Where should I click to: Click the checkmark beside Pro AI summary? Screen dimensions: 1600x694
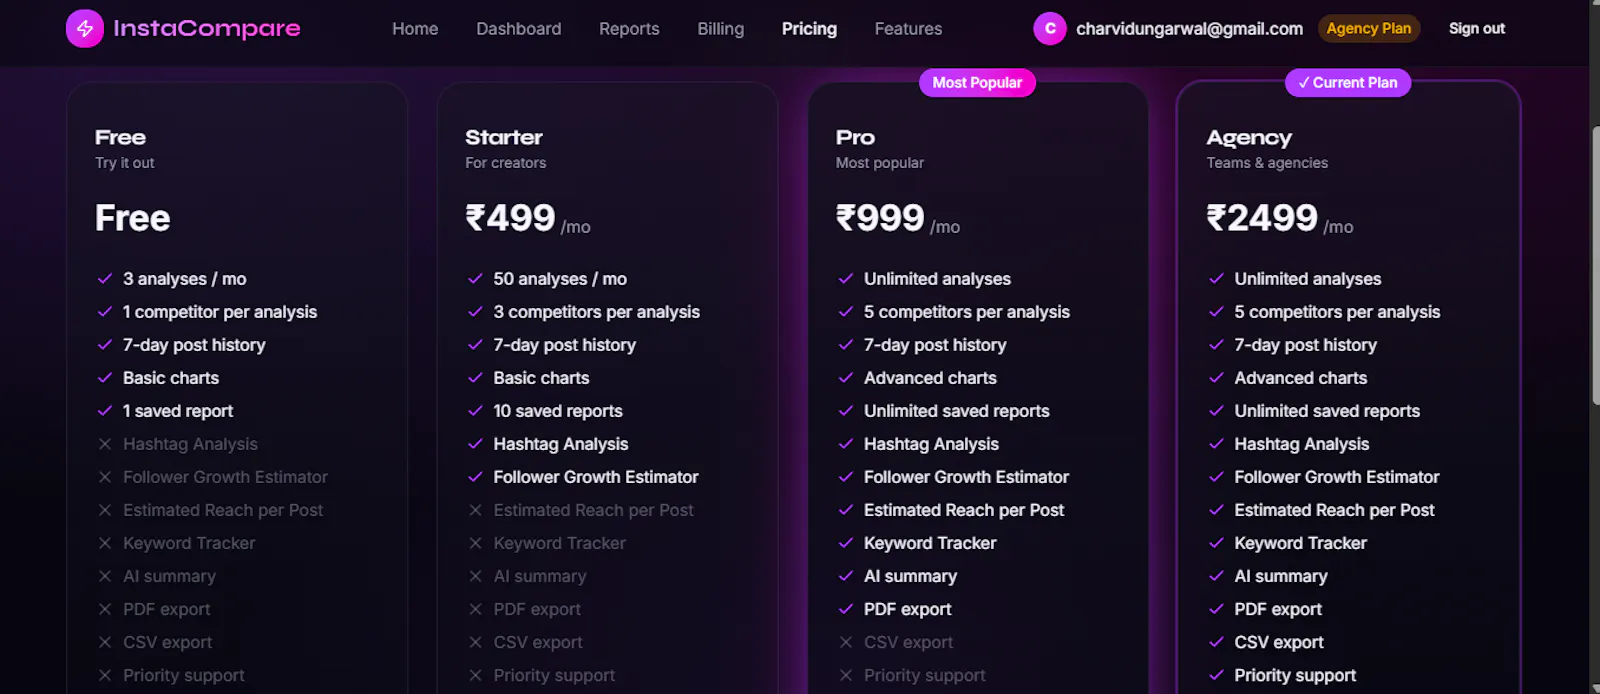pos(846,576)
